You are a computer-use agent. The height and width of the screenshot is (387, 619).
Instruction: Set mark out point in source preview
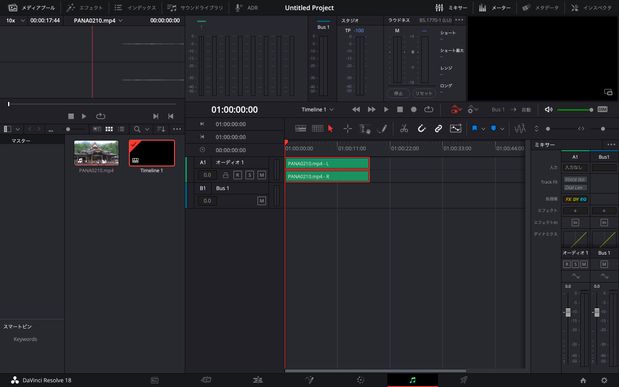tap(171, 116)
